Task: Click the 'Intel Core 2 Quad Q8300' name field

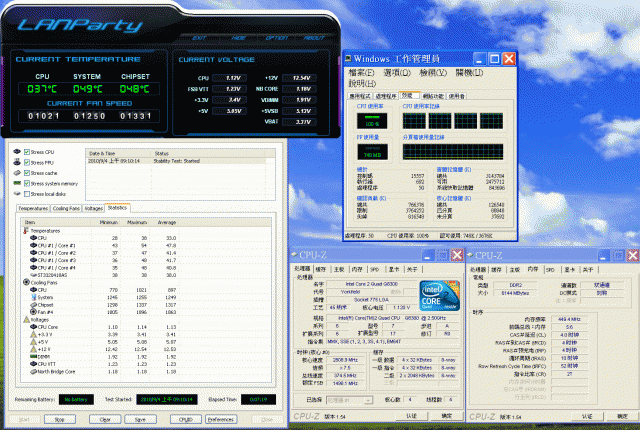Action: (x=371, y=284)
